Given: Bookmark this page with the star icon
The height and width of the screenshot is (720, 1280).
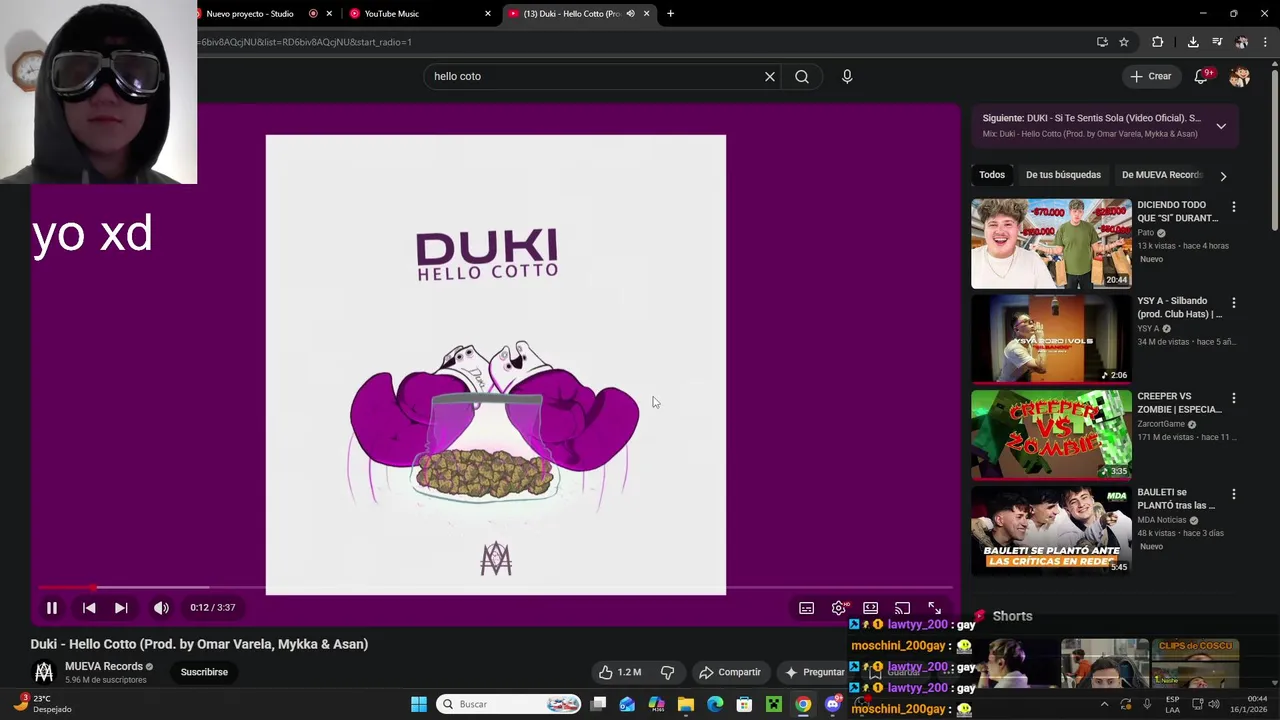Looking at the screenshot, I should tap(1124, 42).
